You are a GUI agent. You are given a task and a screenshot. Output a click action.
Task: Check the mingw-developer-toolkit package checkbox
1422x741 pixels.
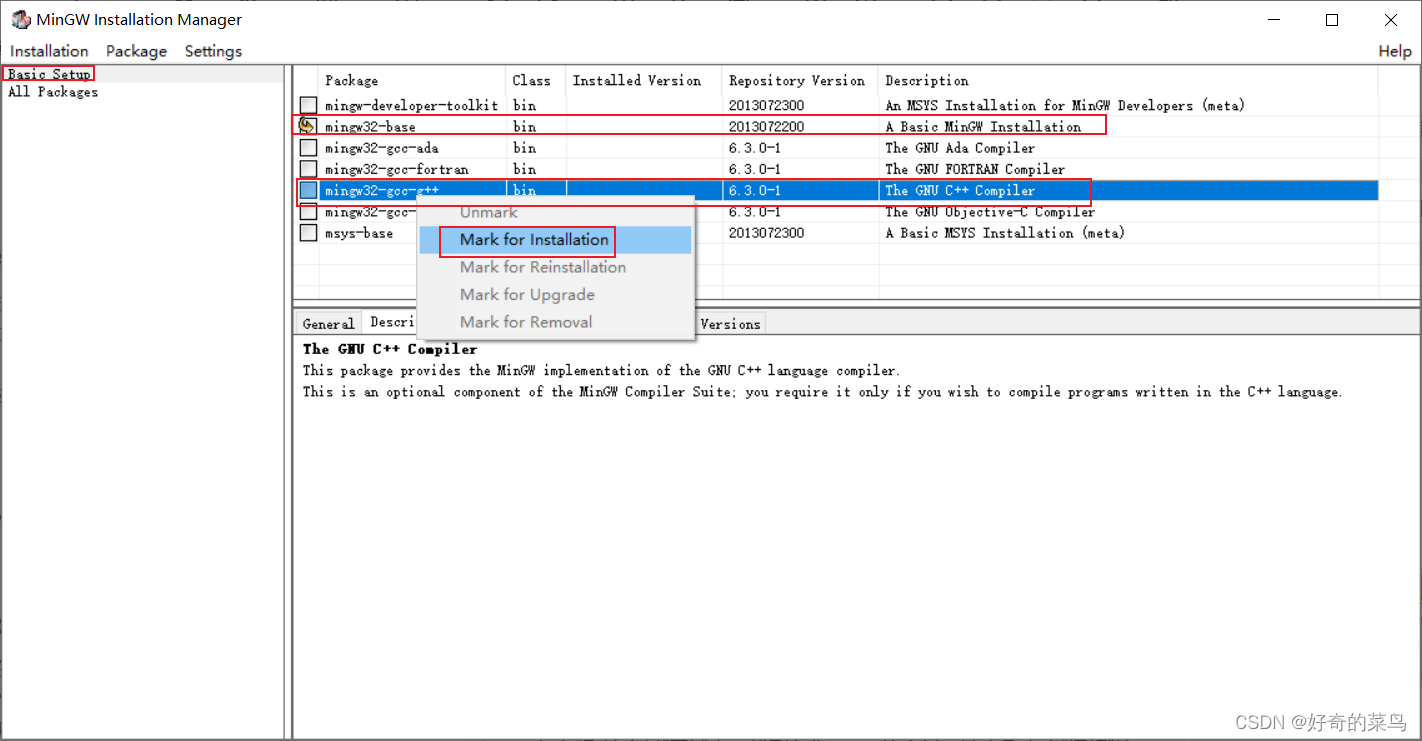[x=307, y=104]
